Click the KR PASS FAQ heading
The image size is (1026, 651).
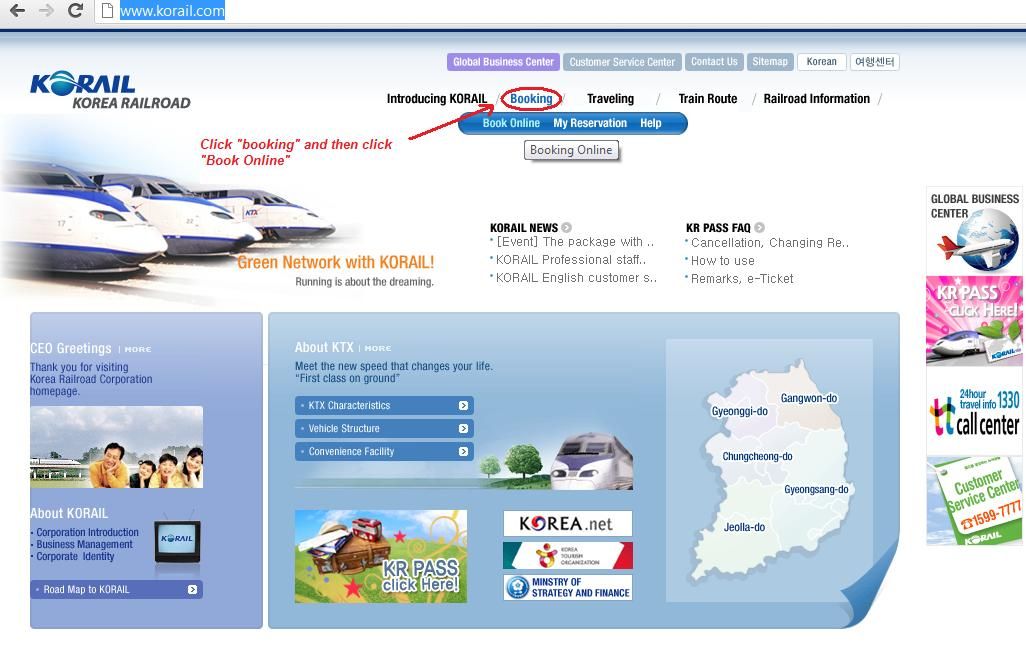[x=718, y=228]
